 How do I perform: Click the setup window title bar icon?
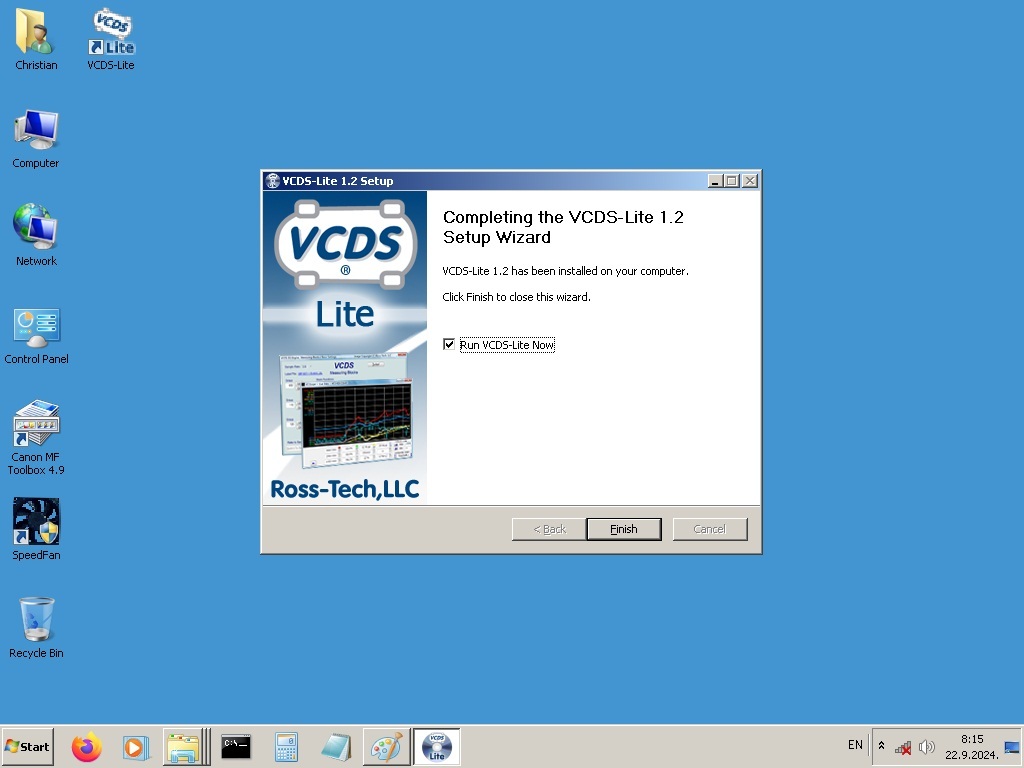(272, 181)
